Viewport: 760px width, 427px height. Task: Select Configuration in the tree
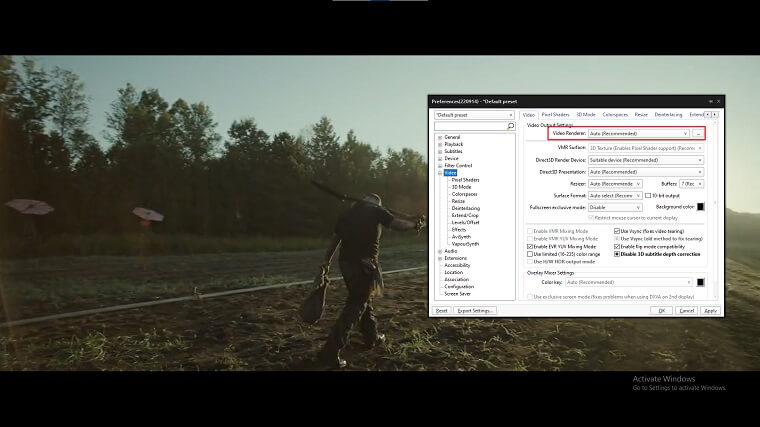(x=459, y=287)
